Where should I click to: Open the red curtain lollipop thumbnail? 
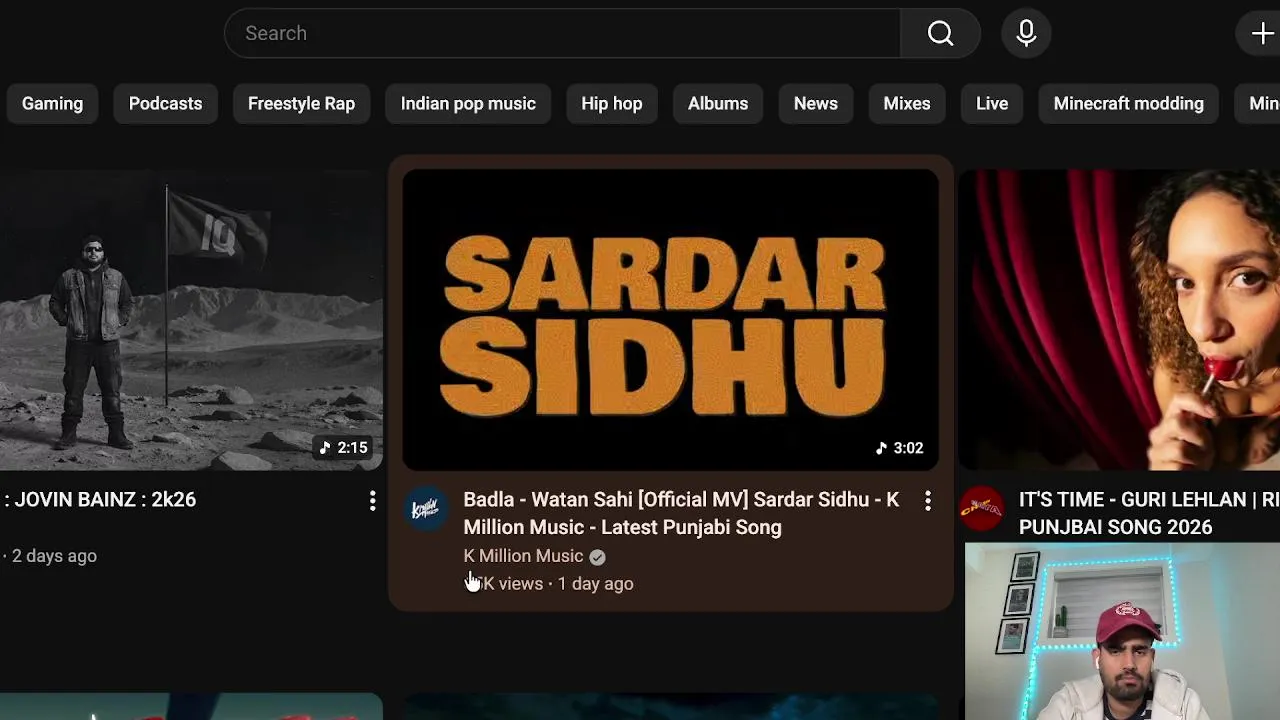(1119, 319)
